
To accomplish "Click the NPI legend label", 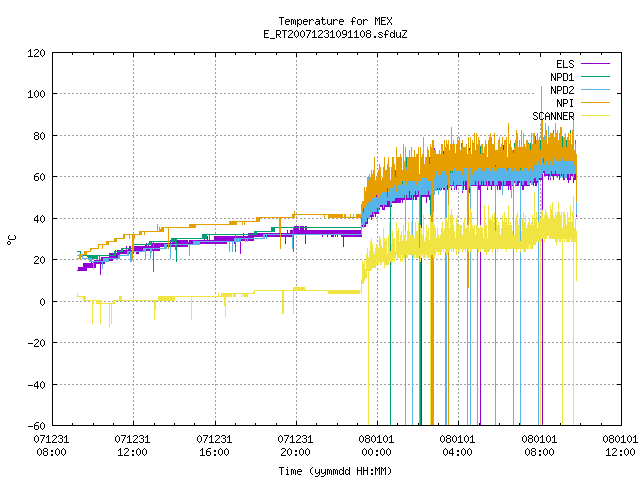I will point(565,103).
